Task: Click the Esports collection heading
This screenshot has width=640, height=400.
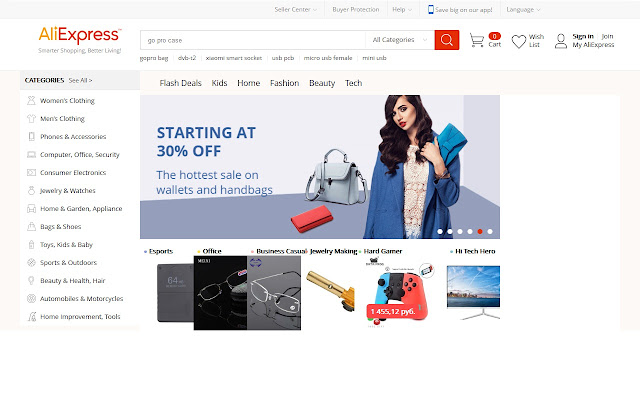Action: pyautogui.click(x=161, y=251)
